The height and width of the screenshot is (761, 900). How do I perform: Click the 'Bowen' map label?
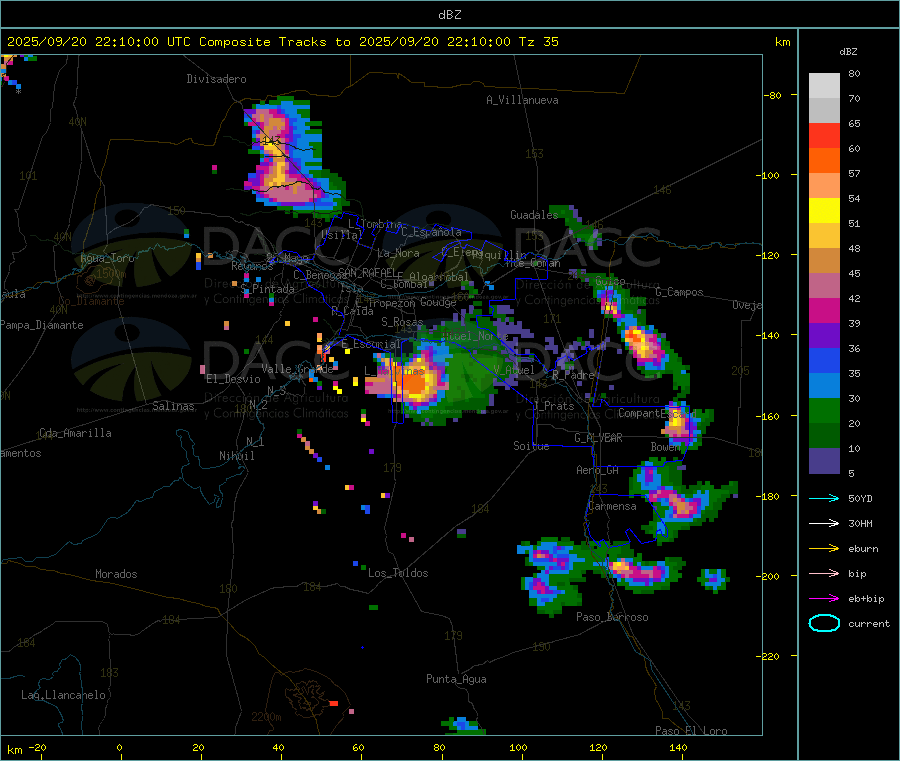(666, 446)
